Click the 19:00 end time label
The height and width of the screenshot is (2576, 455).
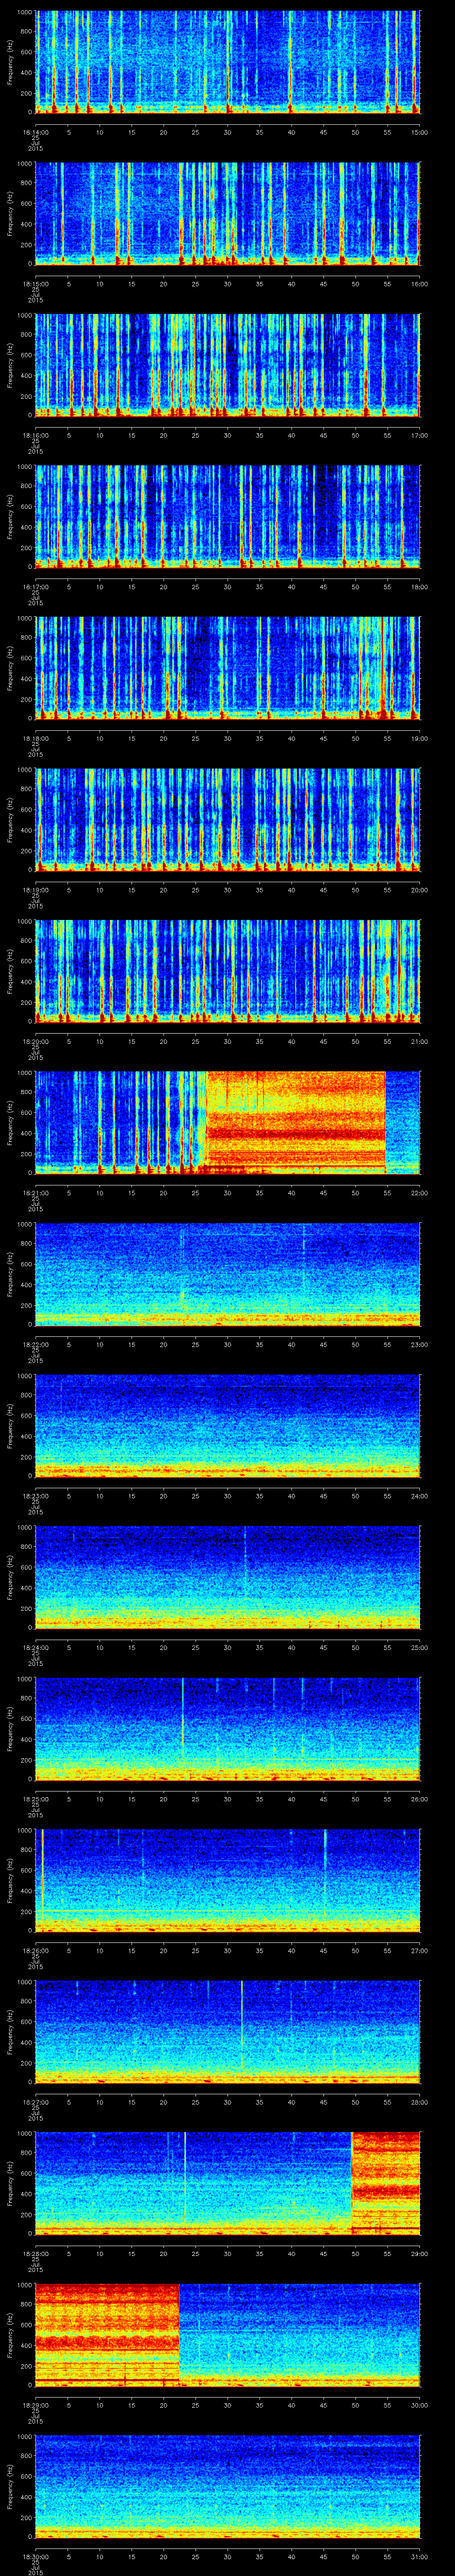(419, 738)
